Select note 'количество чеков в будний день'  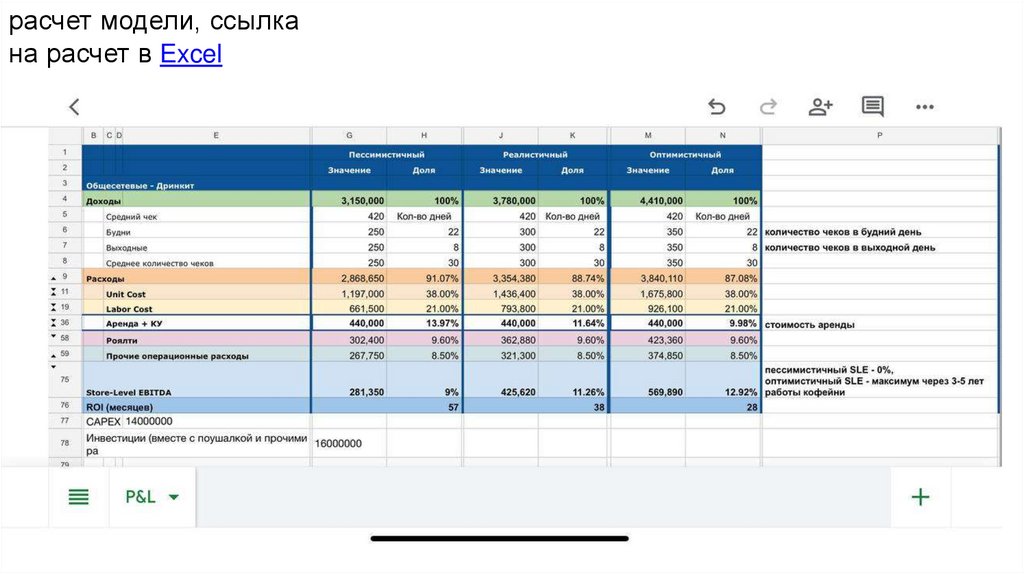click(x=880, y=231)
